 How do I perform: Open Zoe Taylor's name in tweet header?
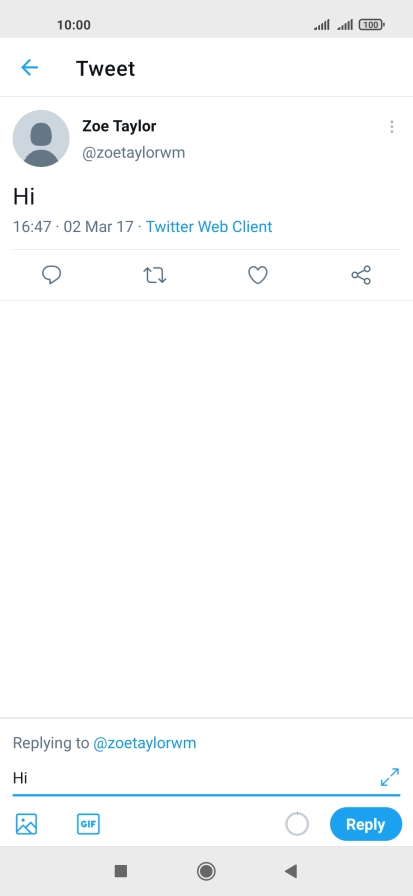coord(119,126)
